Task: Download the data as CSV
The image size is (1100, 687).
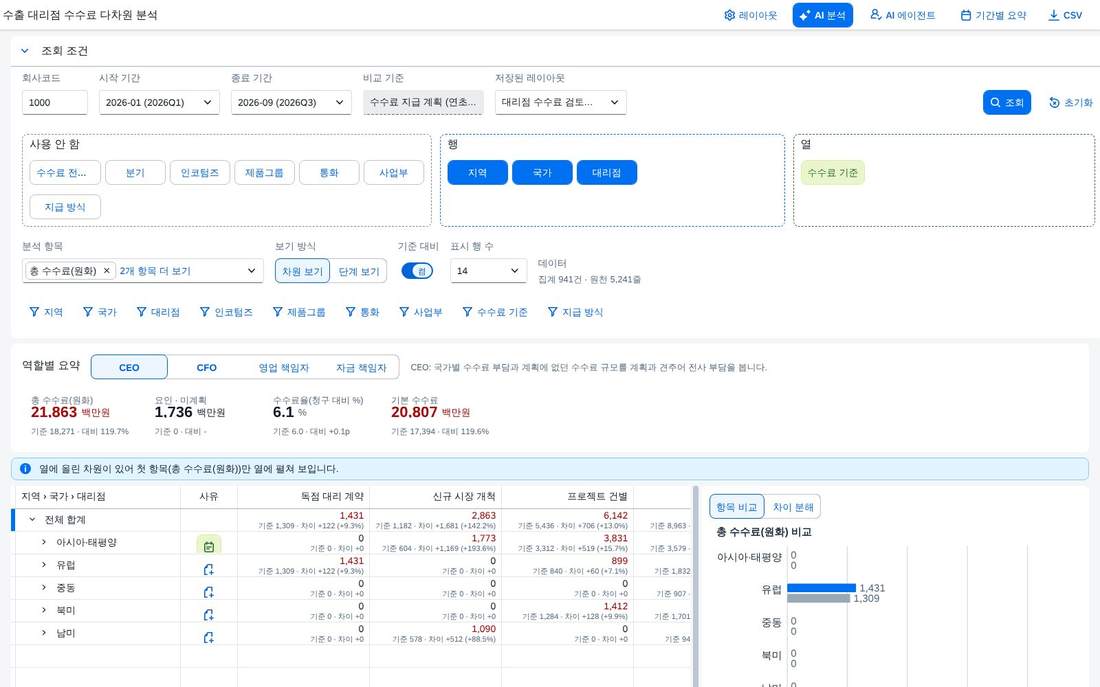Action: pyautogui.click(x=1065, y=15)
